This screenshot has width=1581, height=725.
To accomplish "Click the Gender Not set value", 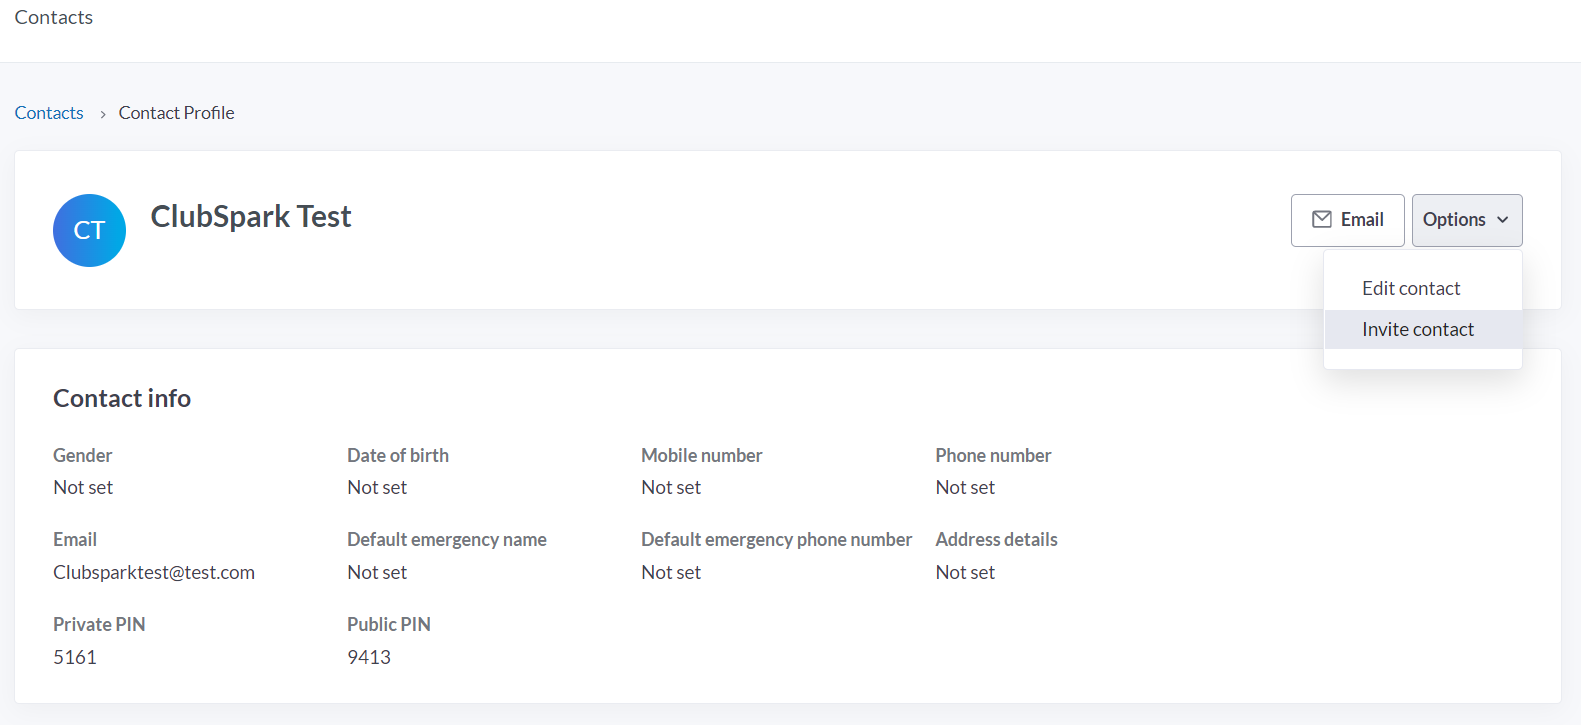I will pos(83,487).
